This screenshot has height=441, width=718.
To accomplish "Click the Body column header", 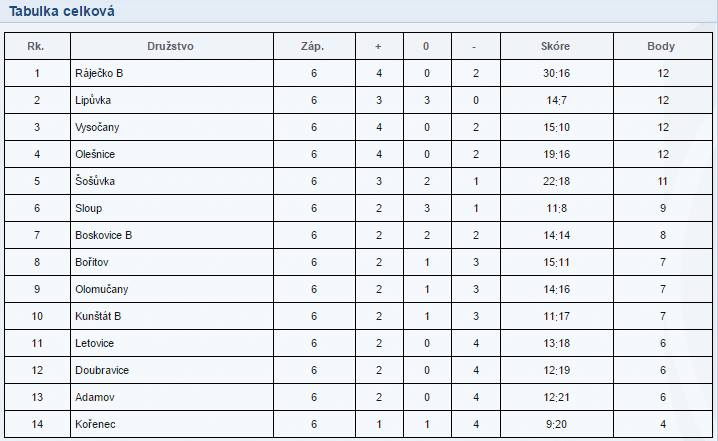I will pyautogui.click(x=661, y=46).
